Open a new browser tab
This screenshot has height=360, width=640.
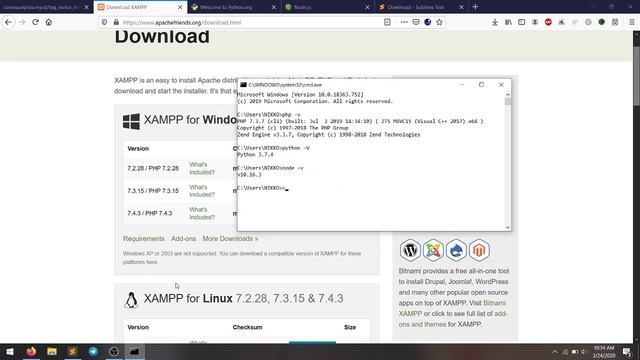[475, 7]
